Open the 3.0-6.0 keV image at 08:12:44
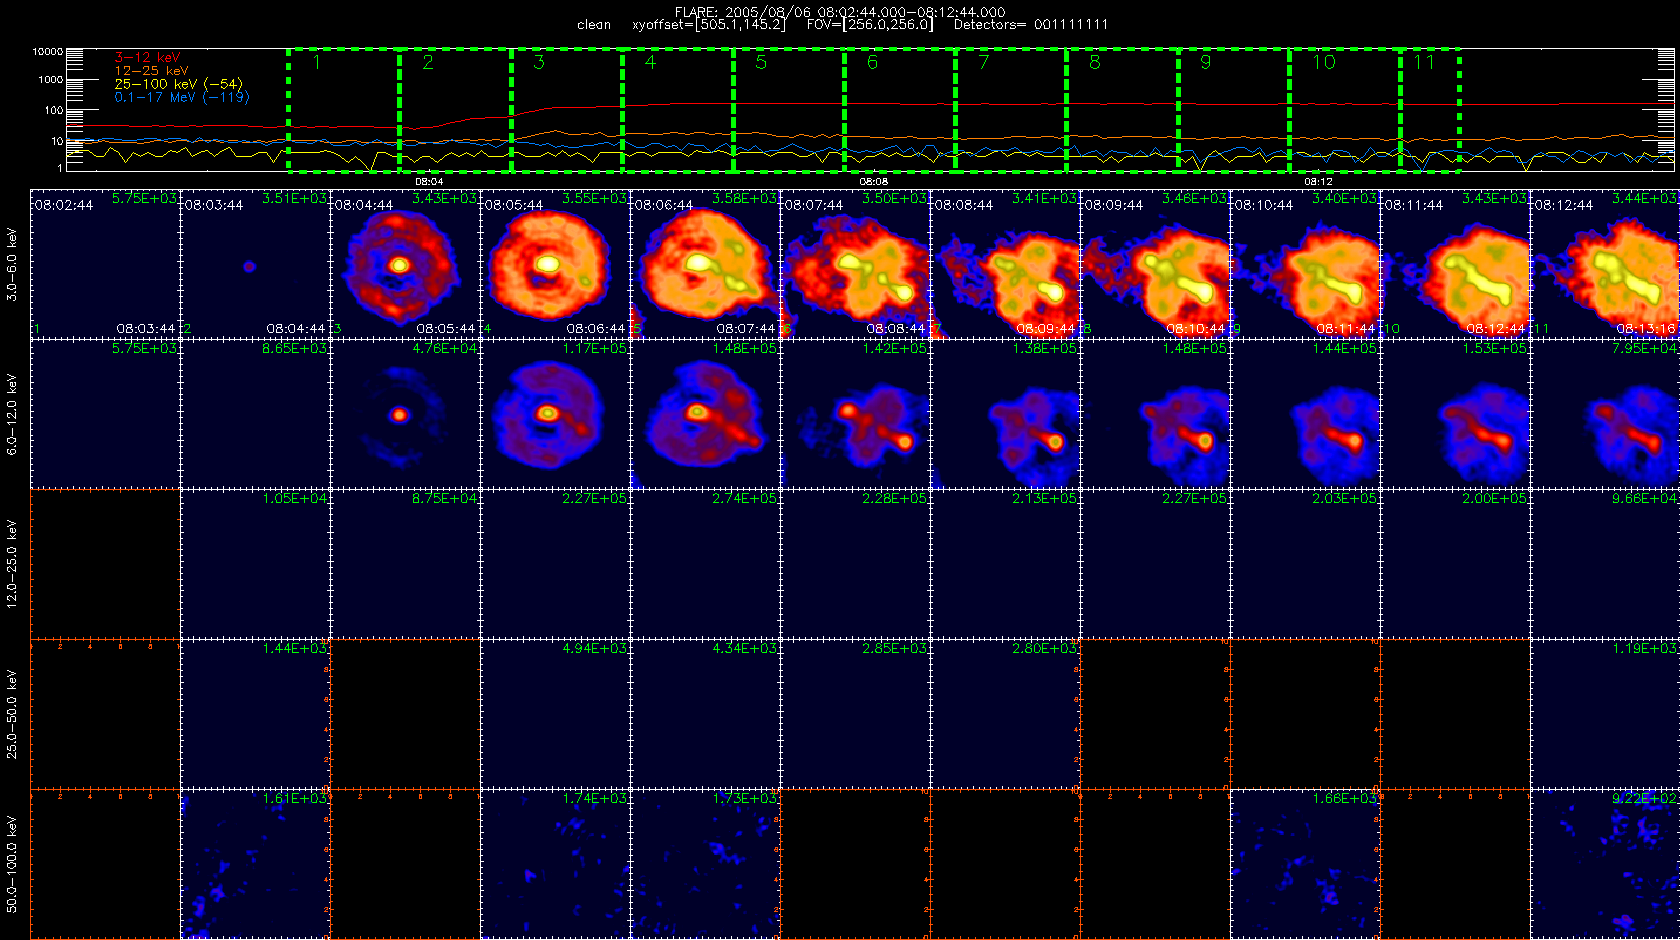The image size is (1680, 940). coord(1605,264)
